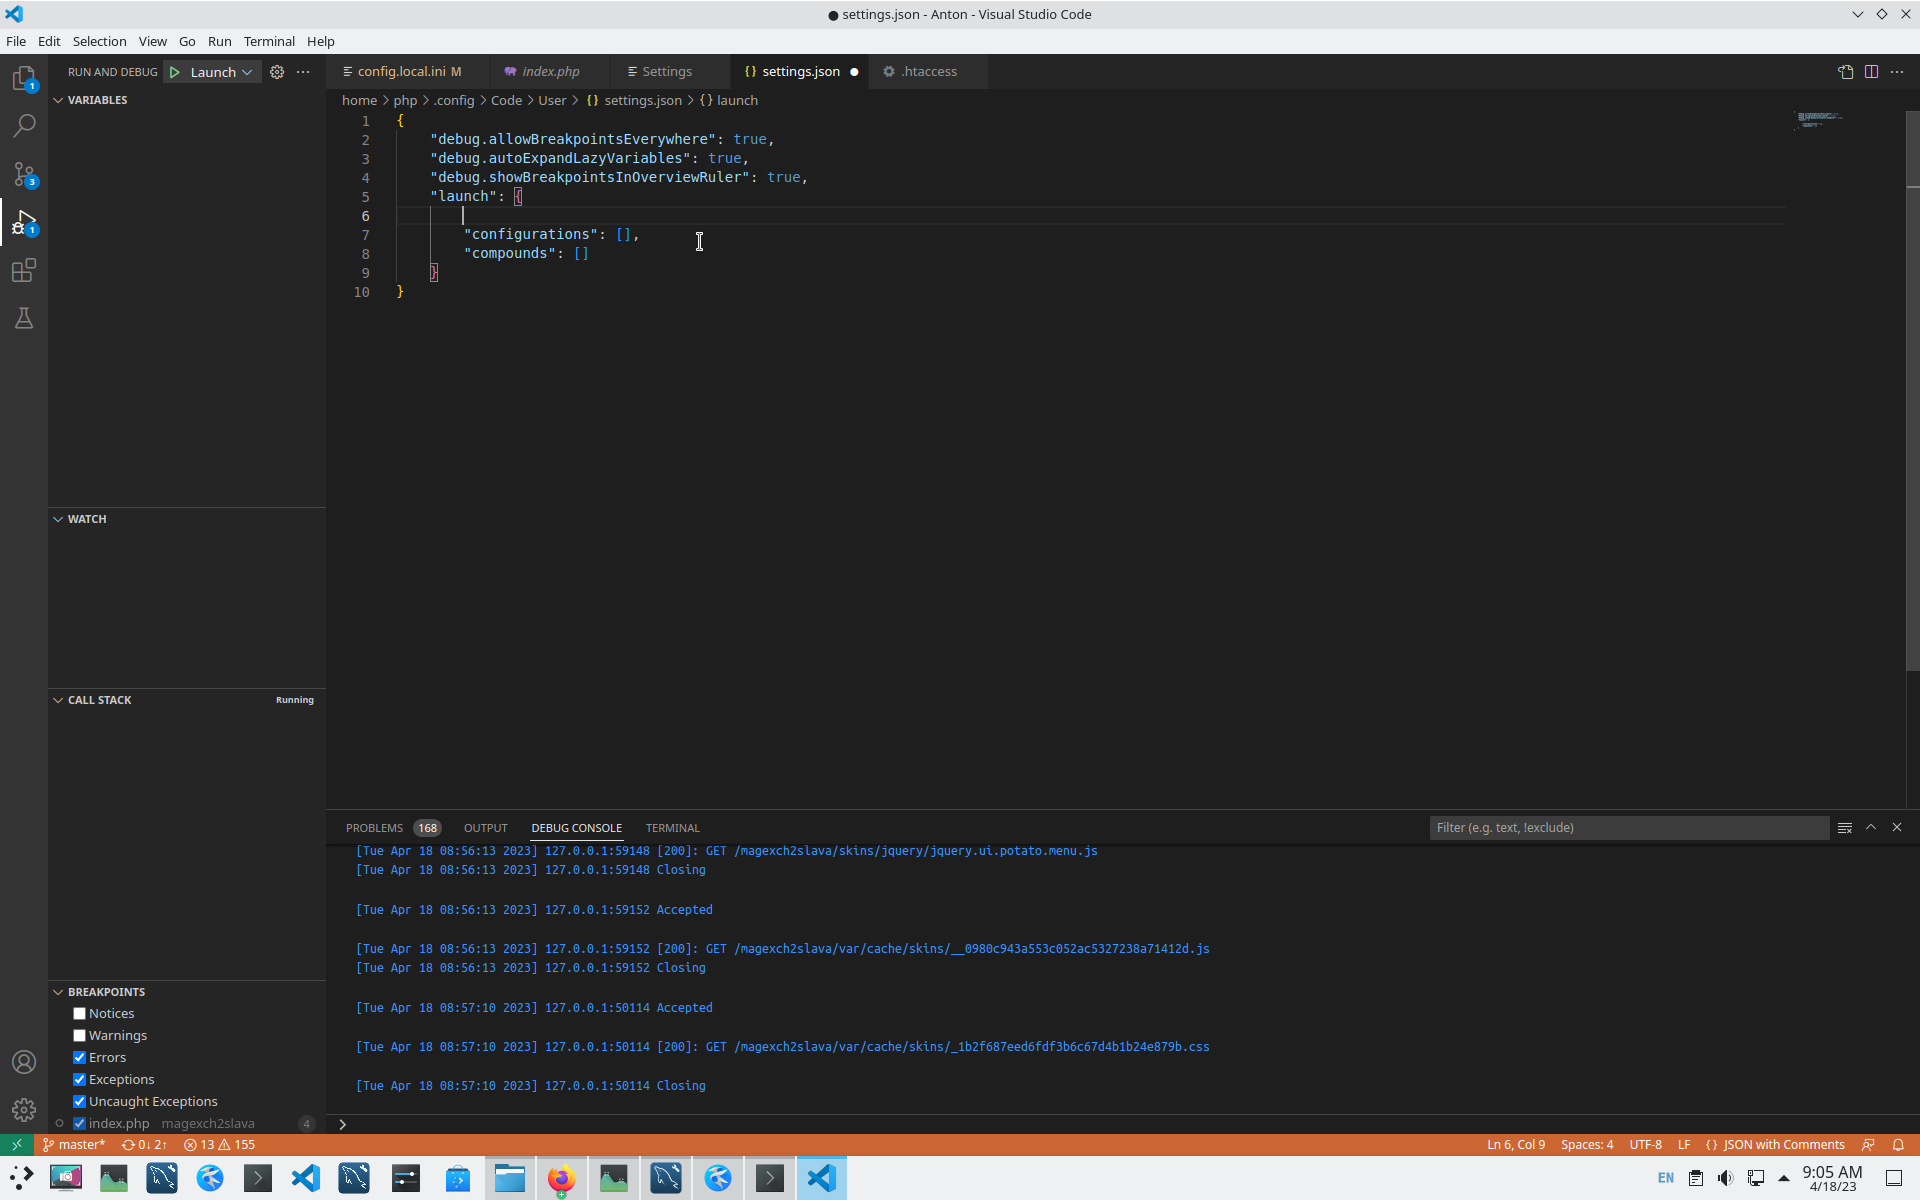Image resolution: width=1920 pixels, height=1200 pixels.
Task: Open the Extensions view icon
Action: click(x=24, y=271)
